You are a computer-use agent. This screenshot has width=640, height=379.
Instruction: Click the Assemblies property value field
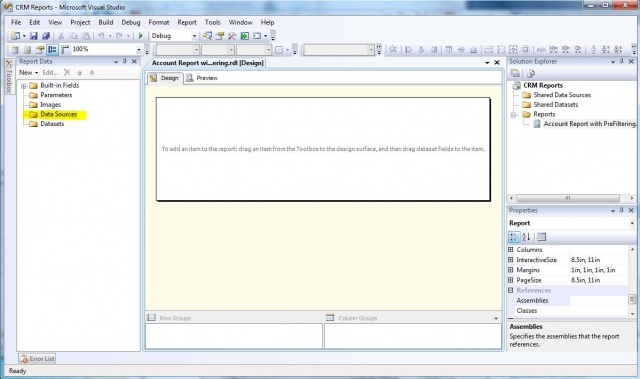(599, 300)
